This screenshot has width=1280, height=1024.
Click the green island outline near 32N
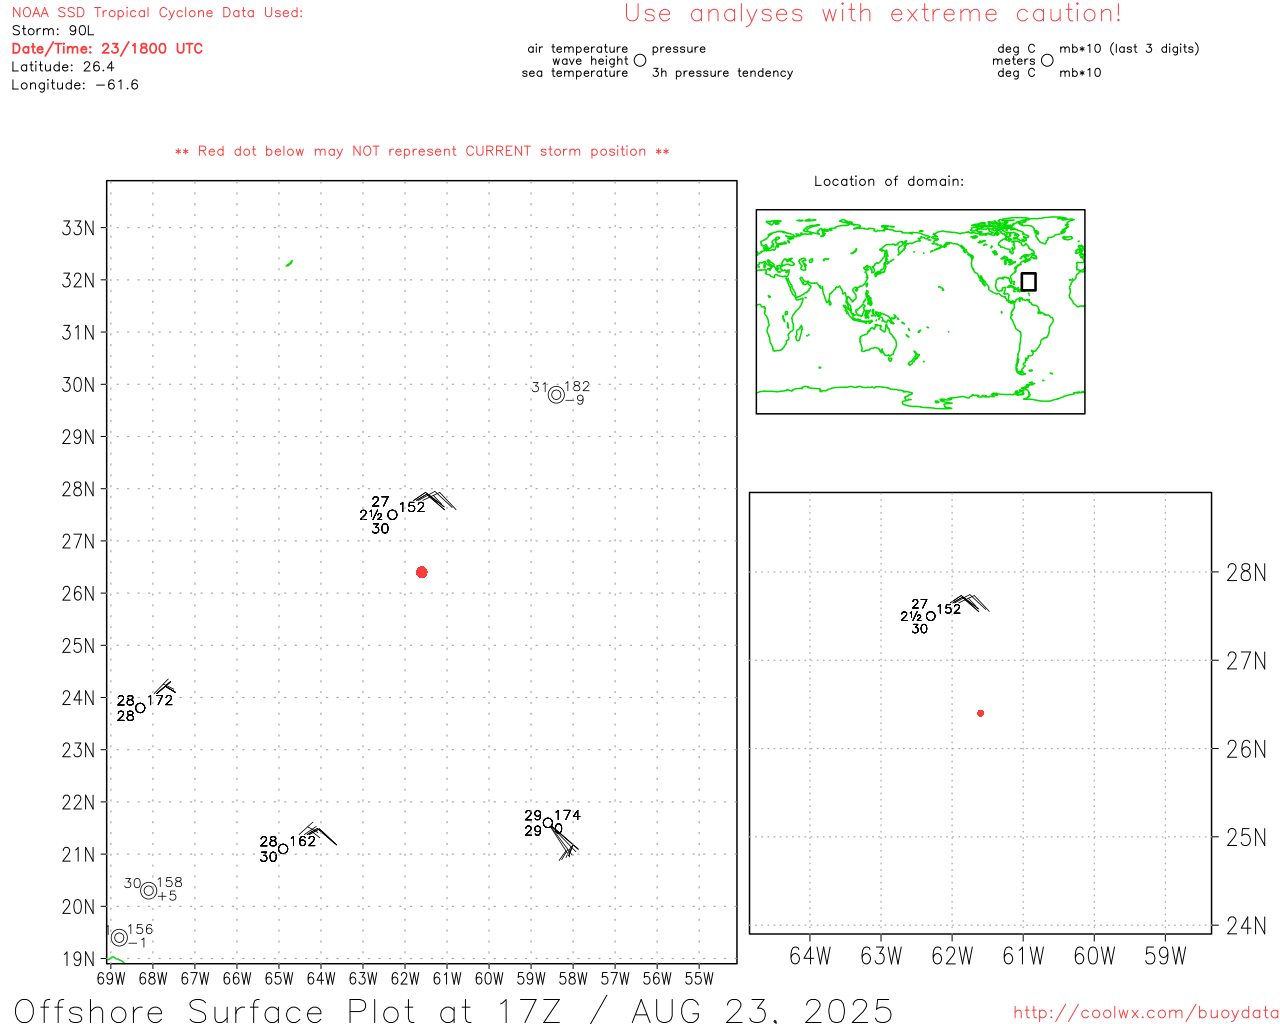coord(289,263)
